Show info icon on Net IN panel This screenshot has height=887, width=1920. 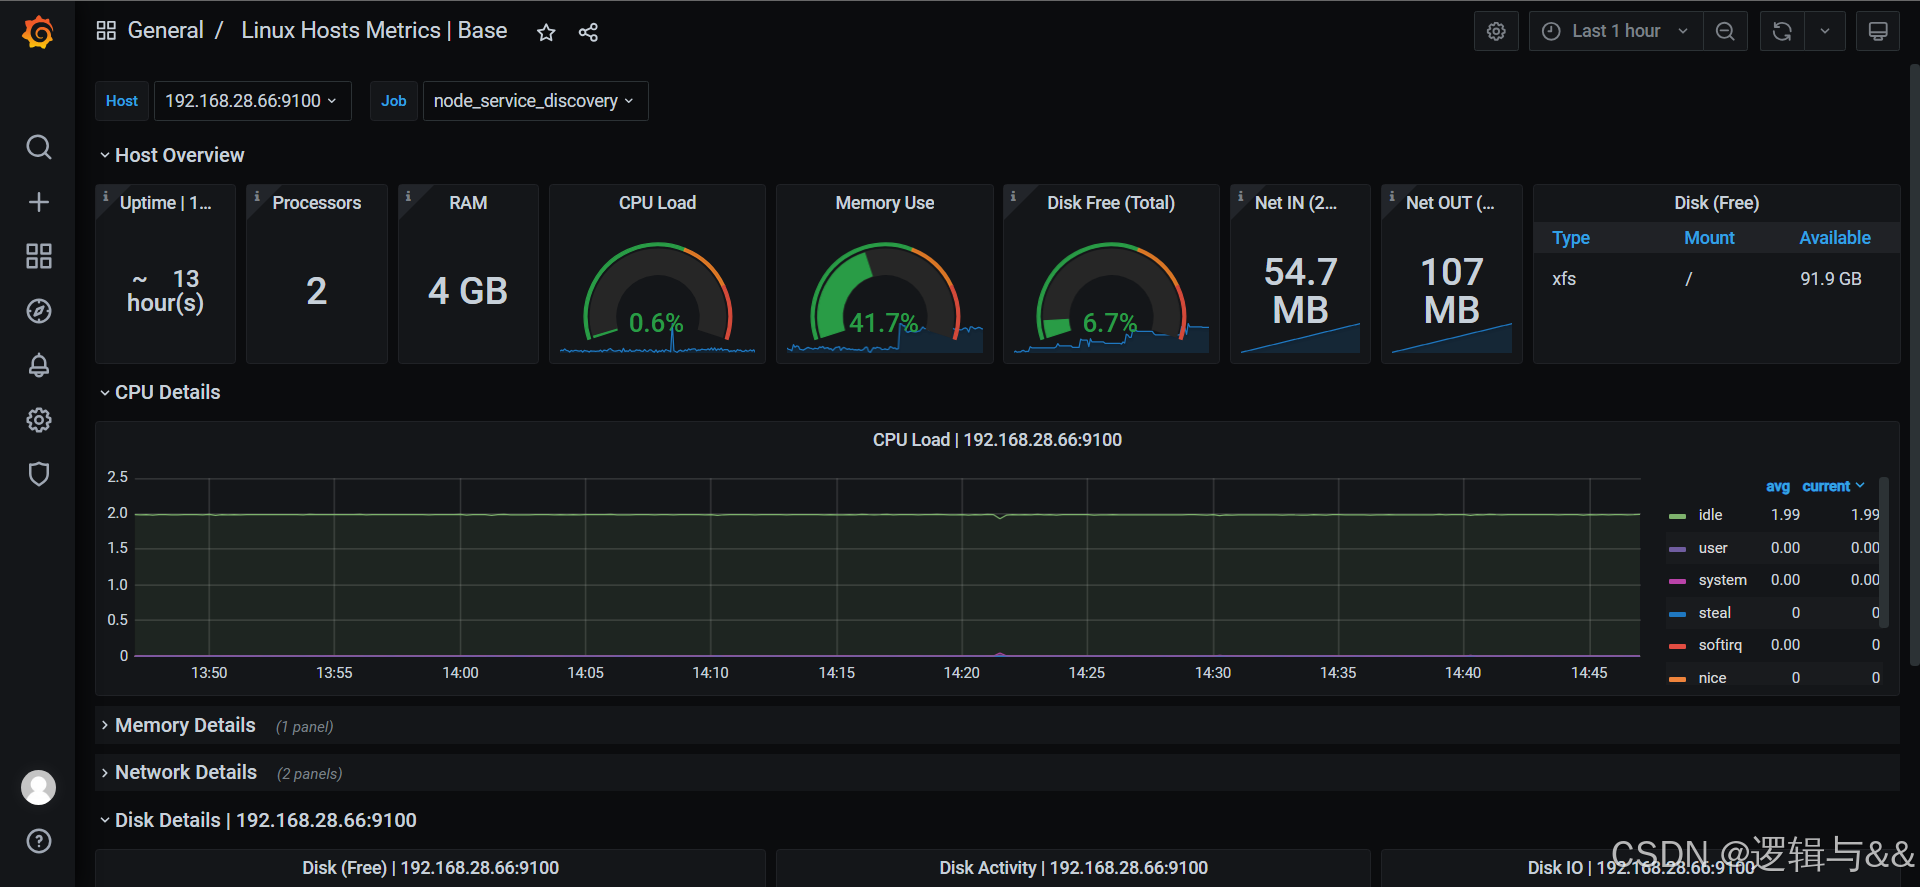1240,196
